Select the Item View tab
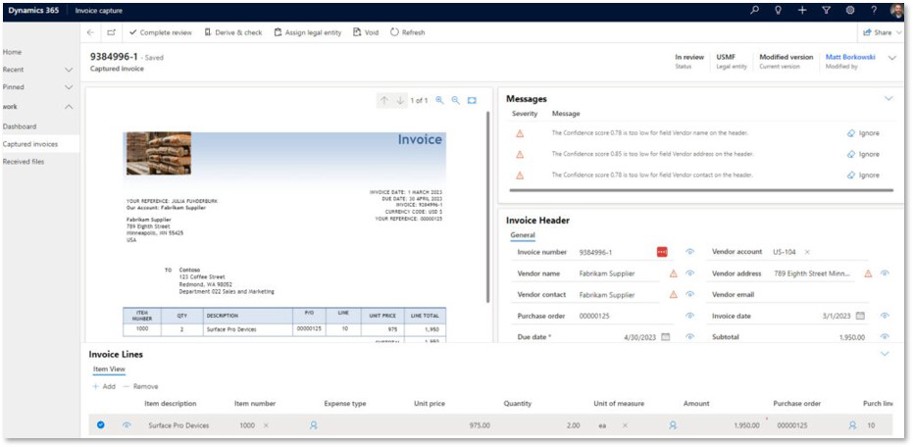The width and height of the screenshot is (913, 447). (x=109, y=369)
